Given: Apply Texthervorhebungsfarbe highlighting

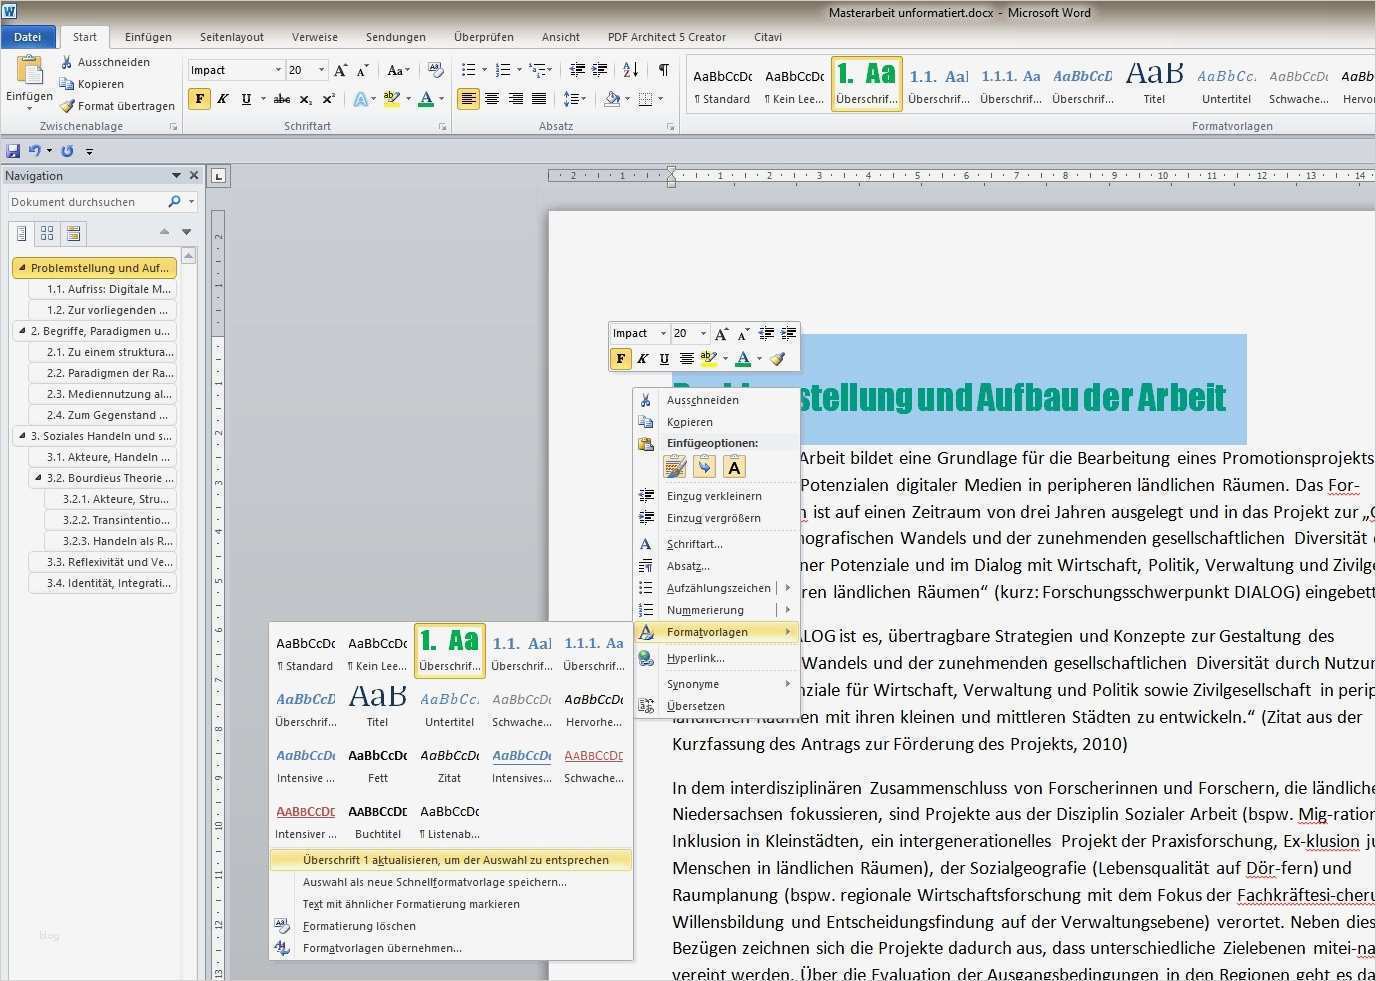Looking at the screenshot, I should tap(391, 98).
